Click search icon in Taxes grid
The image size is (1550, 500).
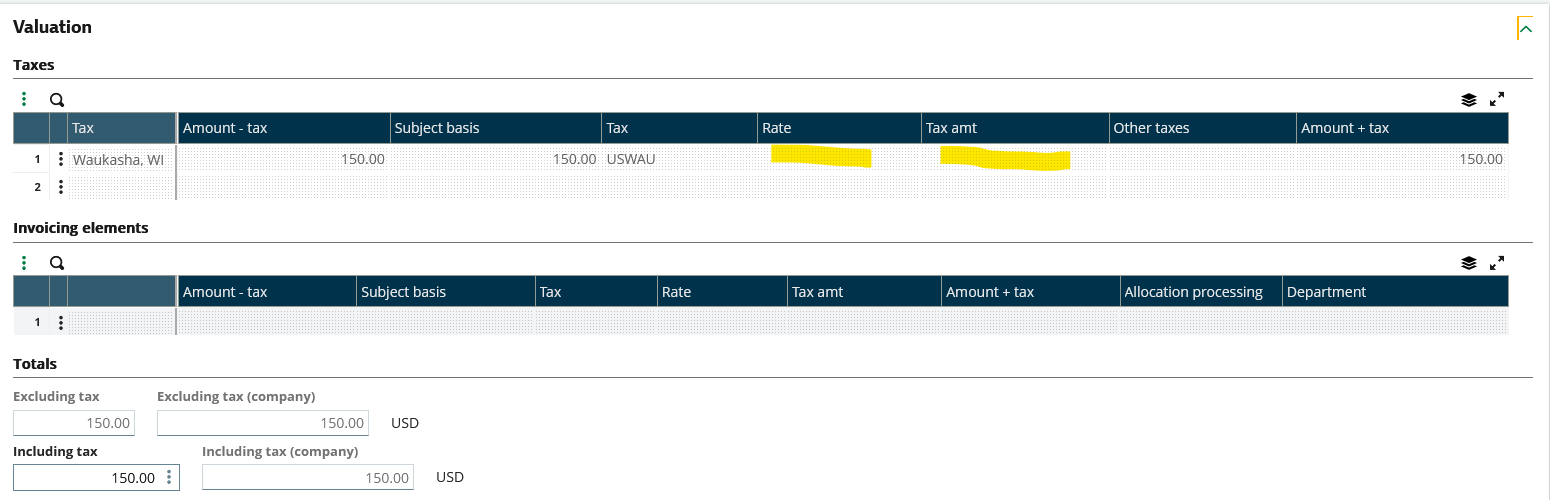(57, 99)
